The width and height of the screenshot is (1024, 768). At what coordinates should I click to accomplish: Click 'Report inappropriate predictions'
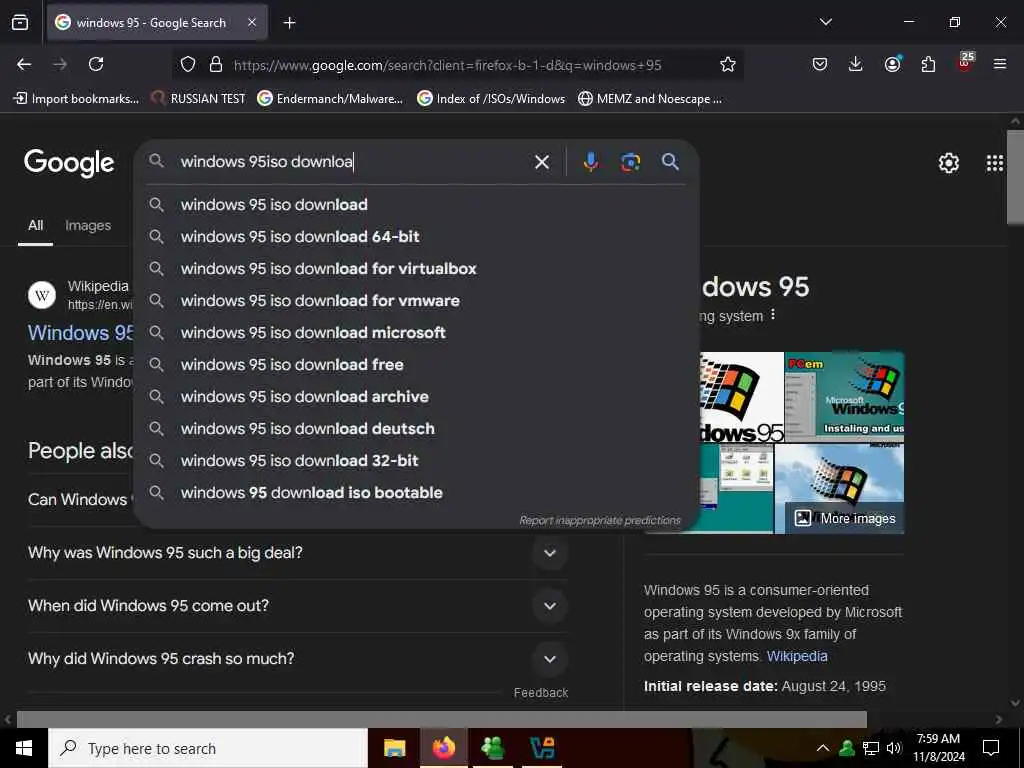point(600,520)
